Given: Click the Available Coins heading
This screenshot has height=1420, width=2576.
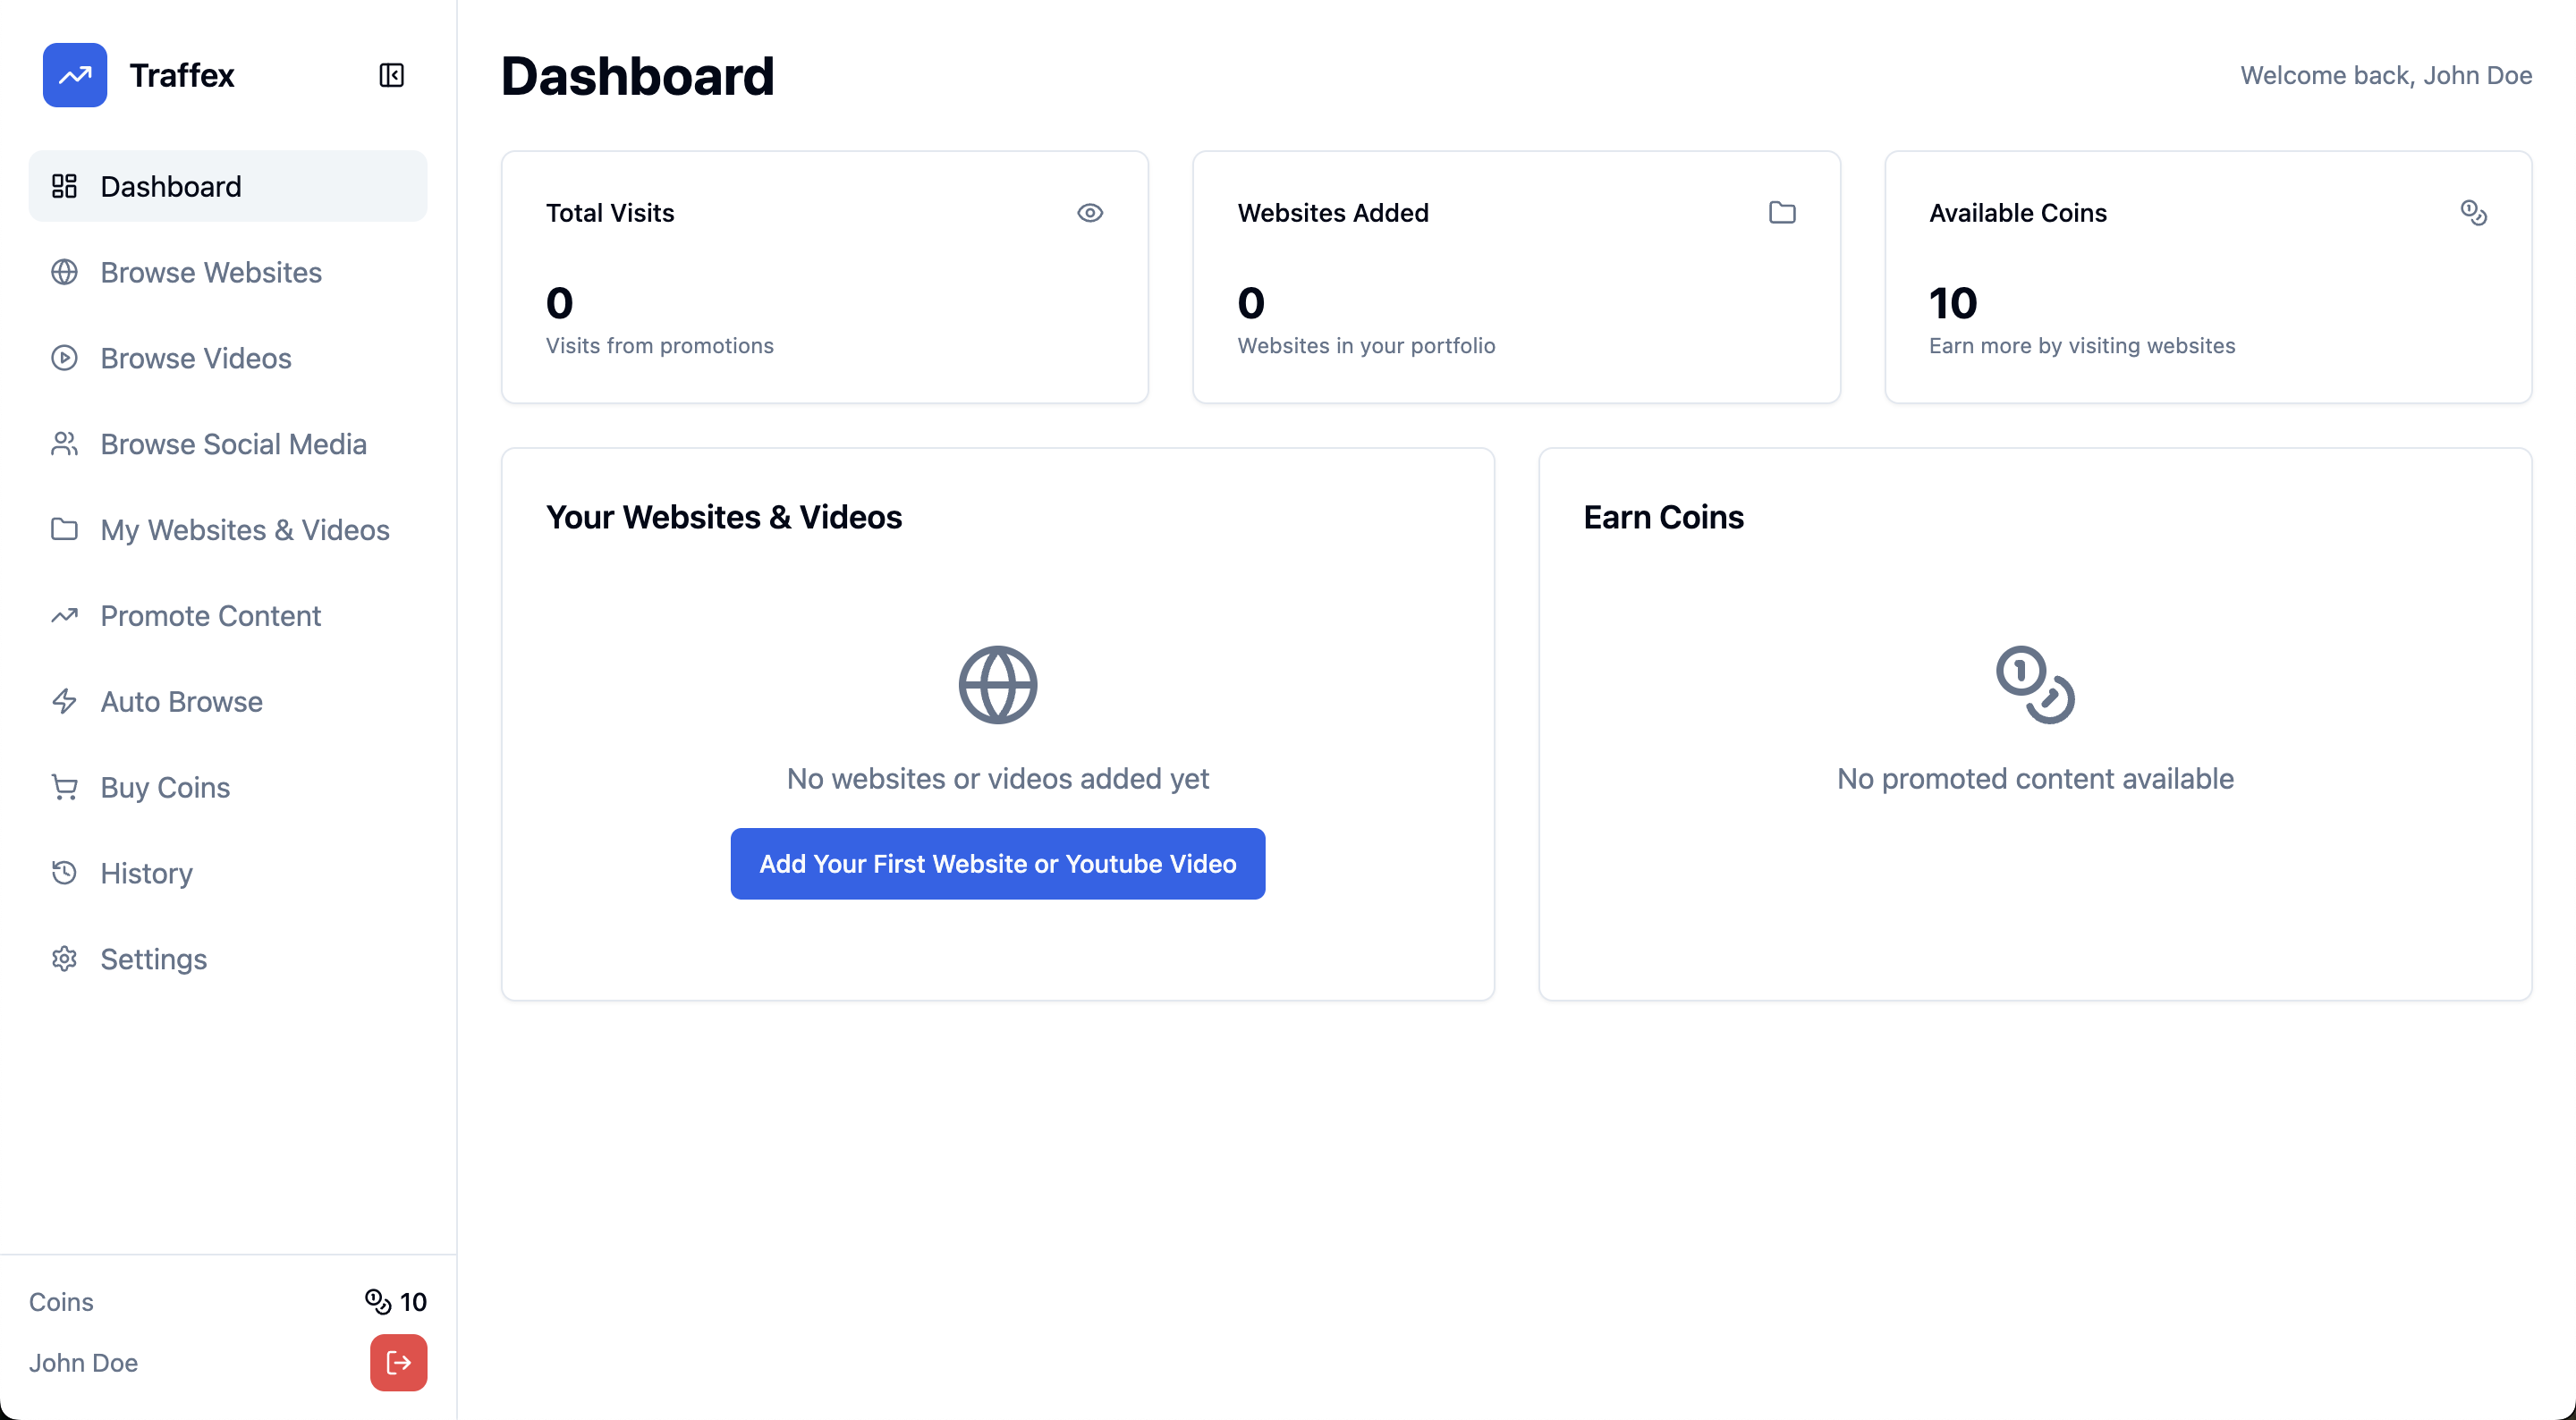Looking at the screenshot, I should (x=2018, y=213).
